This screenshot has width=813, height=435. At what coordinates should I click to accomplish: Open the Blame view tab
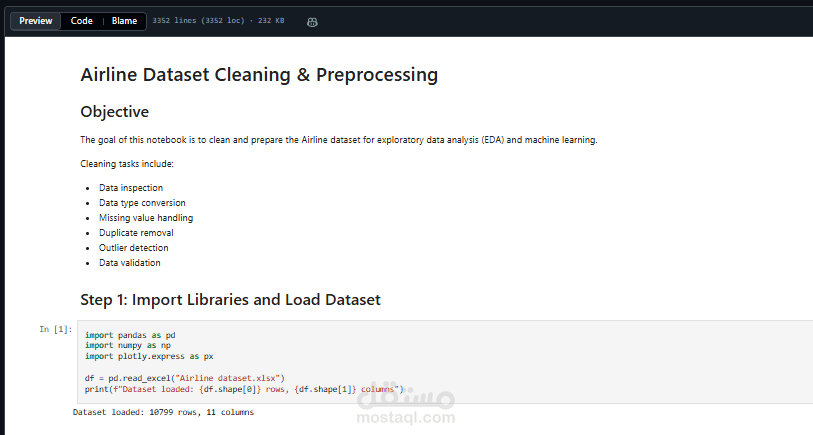coord(124,21)
